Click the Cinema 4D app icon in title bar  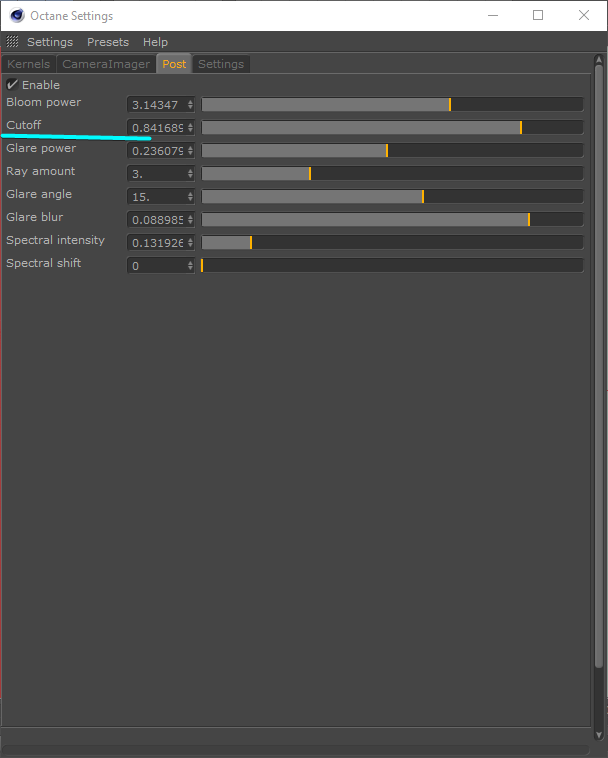[17, 15]
